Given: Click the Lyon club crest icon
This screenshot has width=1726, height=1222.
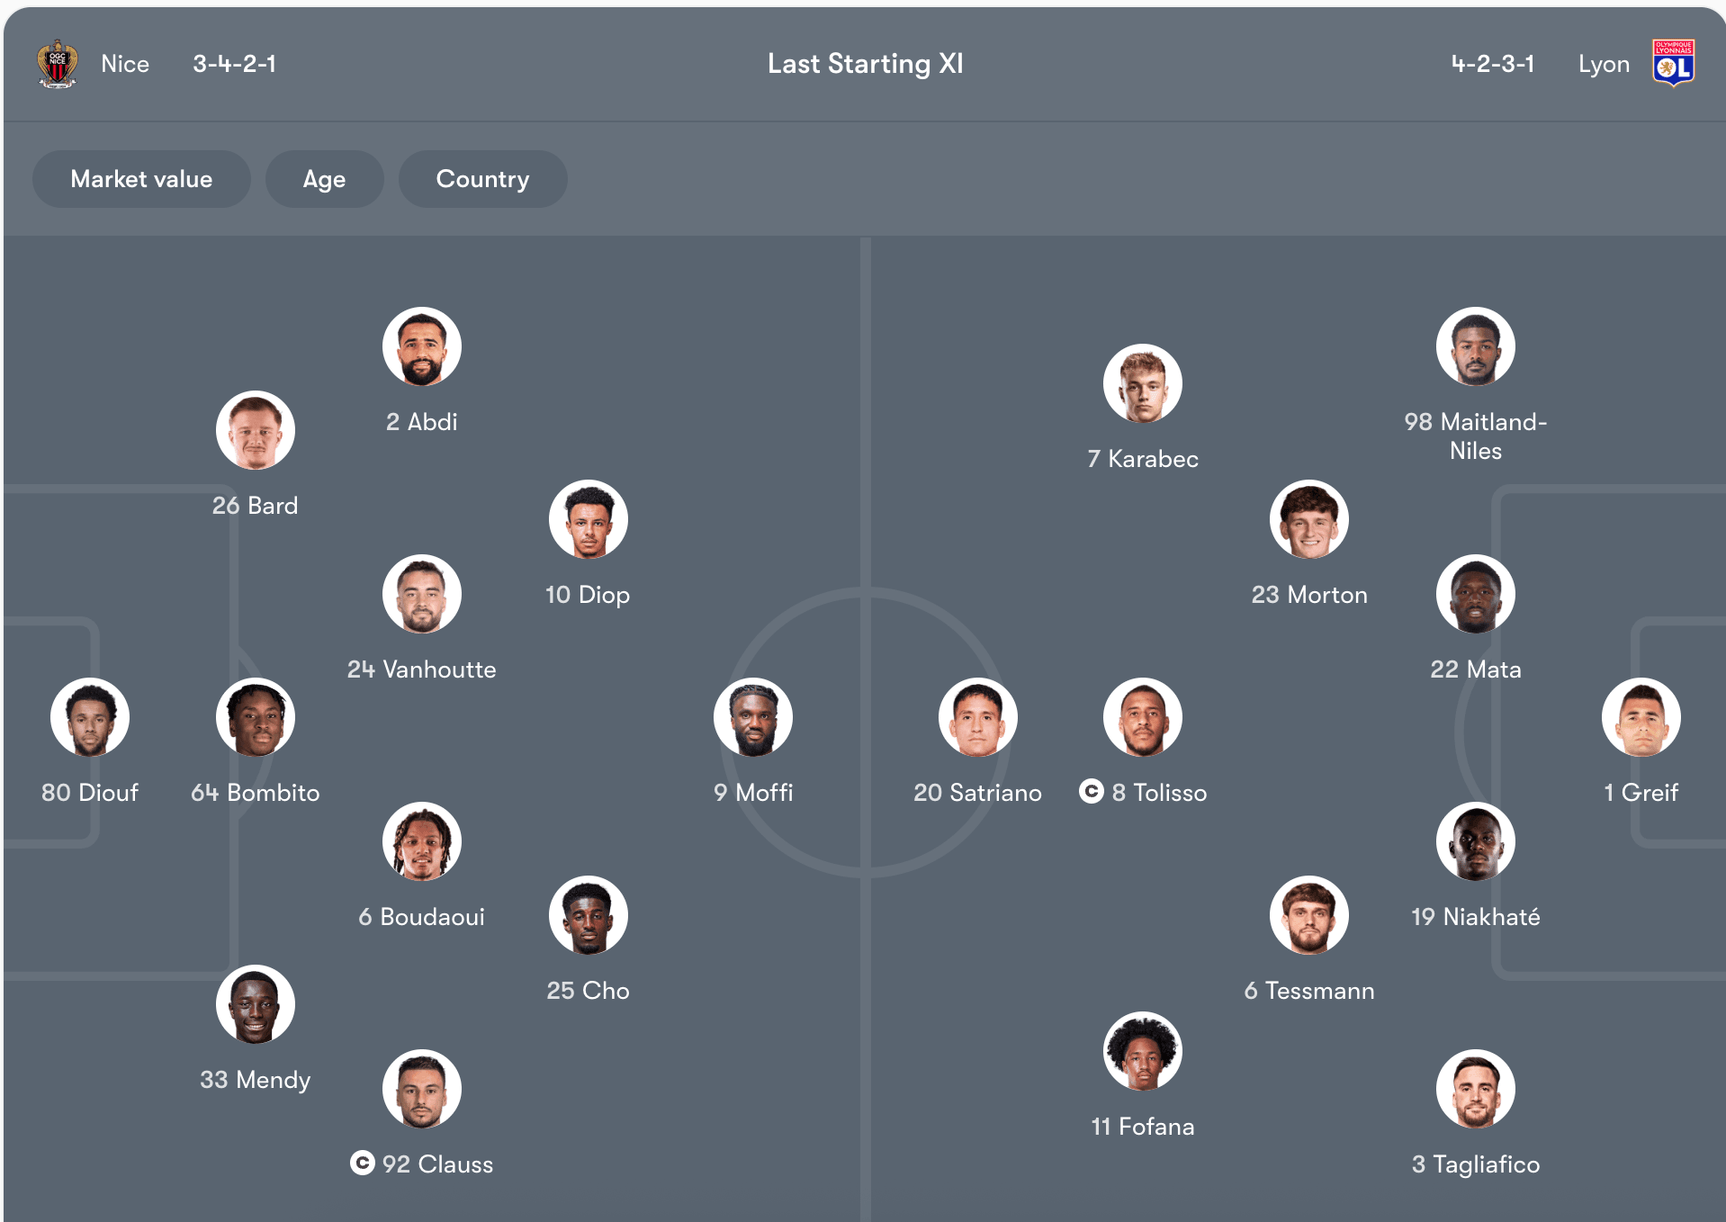Looking at the screenshot, I should pyautogui.click(x=1673, y=64).
